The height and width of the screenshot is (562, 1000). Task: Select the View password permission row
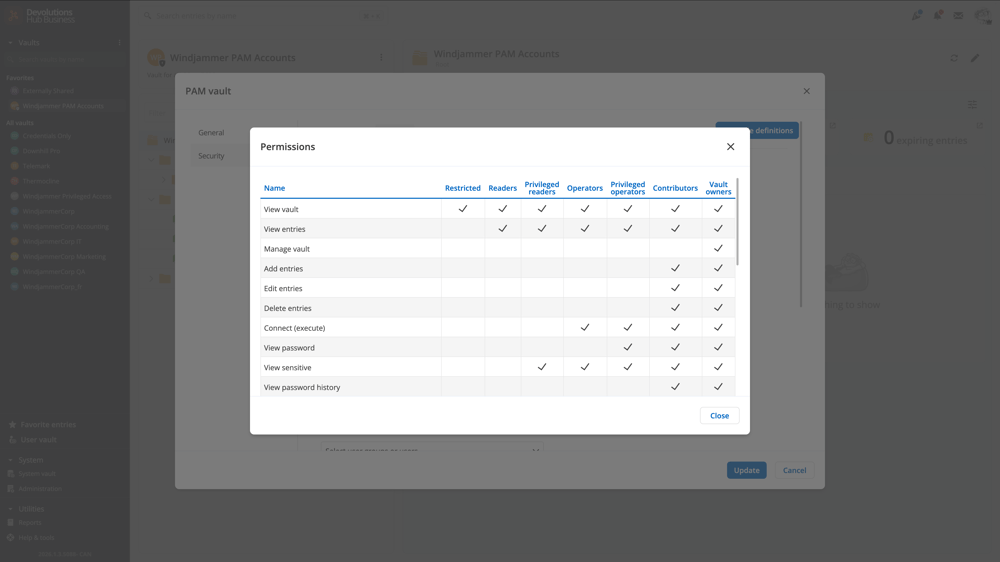click(497, 348)
